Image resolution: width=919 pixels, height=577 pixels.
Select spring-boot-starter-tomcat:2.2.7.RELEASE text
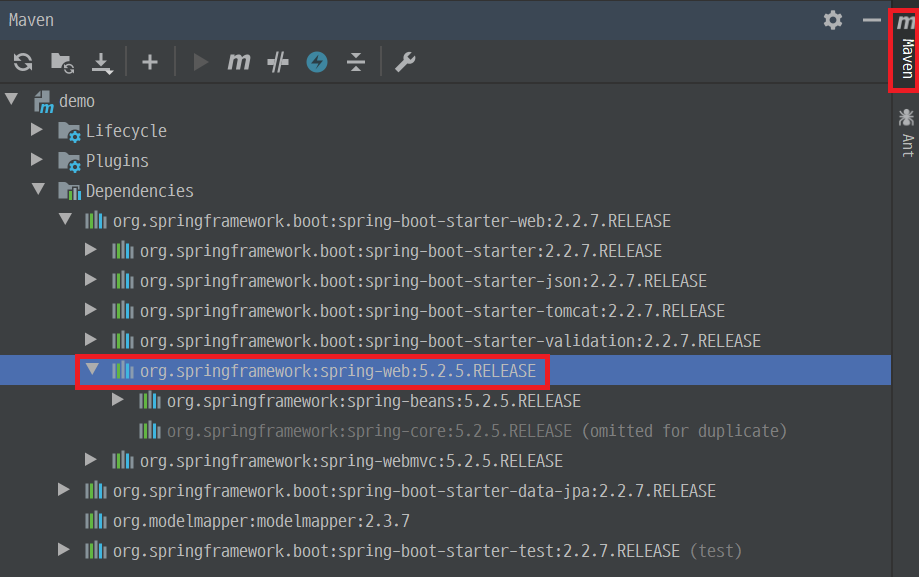coord(432,311)
